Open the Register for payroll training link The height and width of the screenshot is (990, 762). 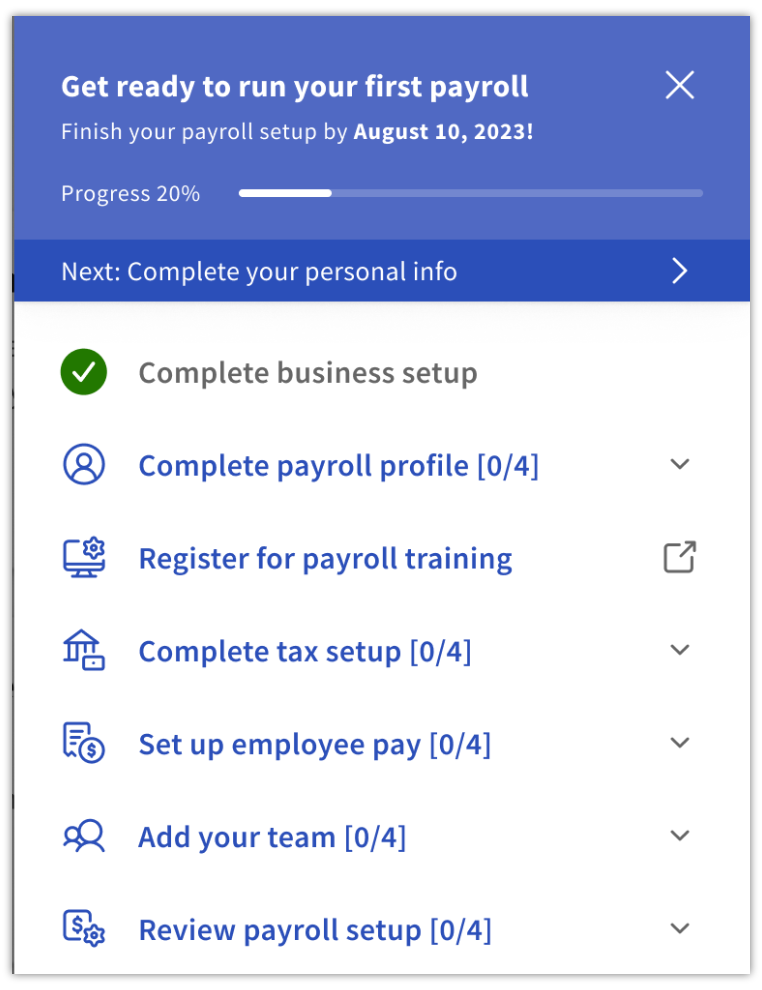(325, 557)
